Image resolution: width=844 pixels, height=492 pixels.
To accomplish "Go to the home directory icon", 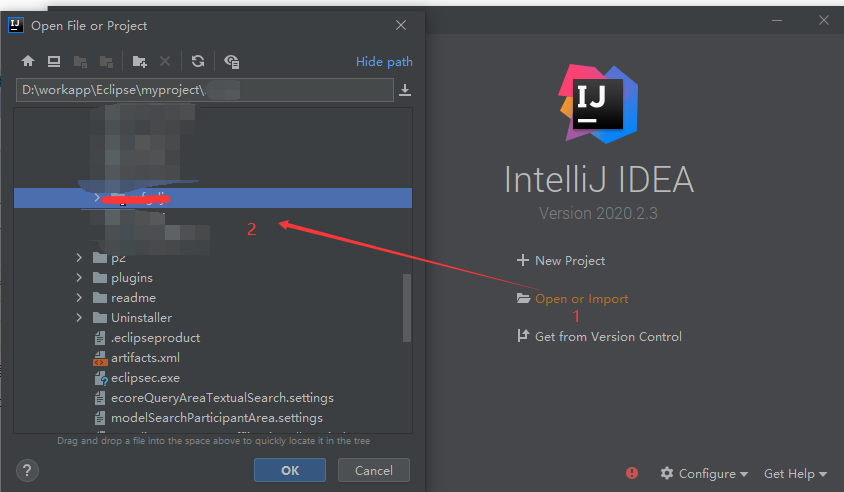I will click(x=28, y=61).
